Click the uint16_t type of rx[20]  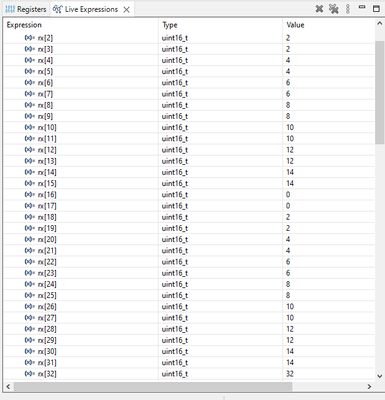click(x=175, y=239)
